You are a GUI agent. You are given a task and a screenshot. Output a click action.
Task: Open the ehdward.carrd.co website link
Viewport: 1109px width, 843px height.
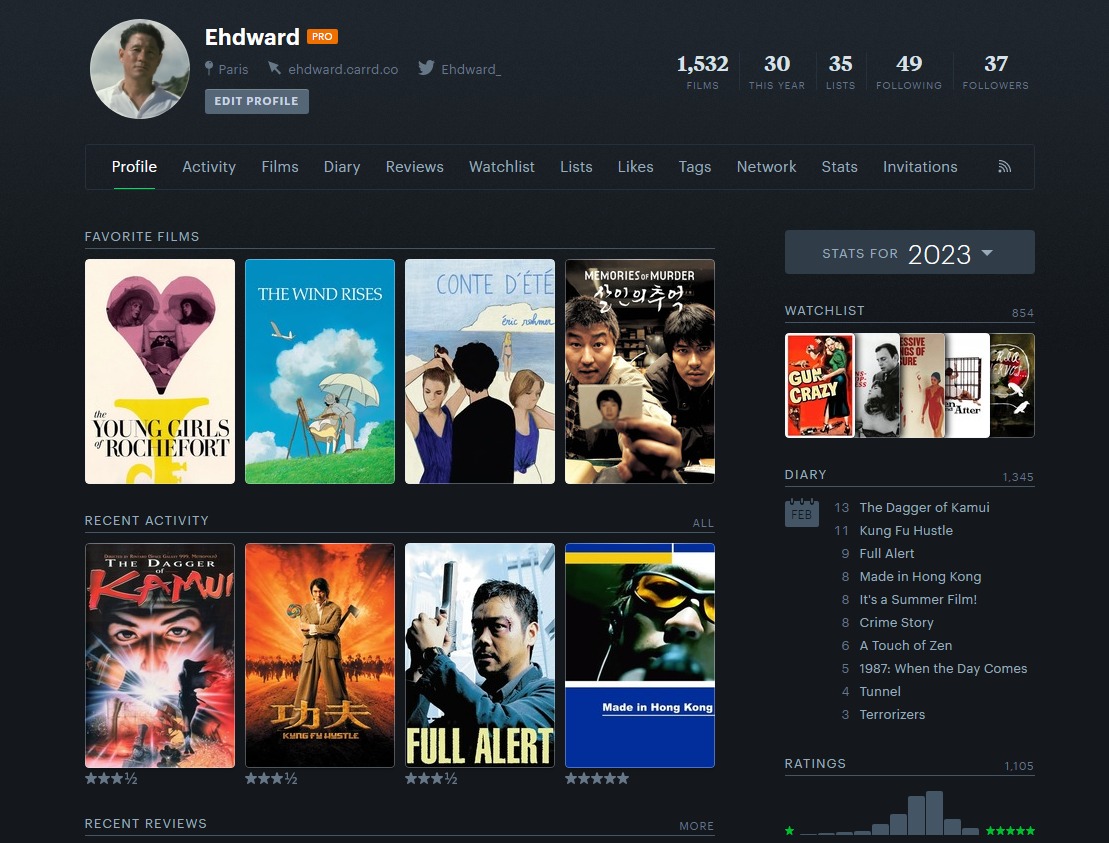[343, 69]
